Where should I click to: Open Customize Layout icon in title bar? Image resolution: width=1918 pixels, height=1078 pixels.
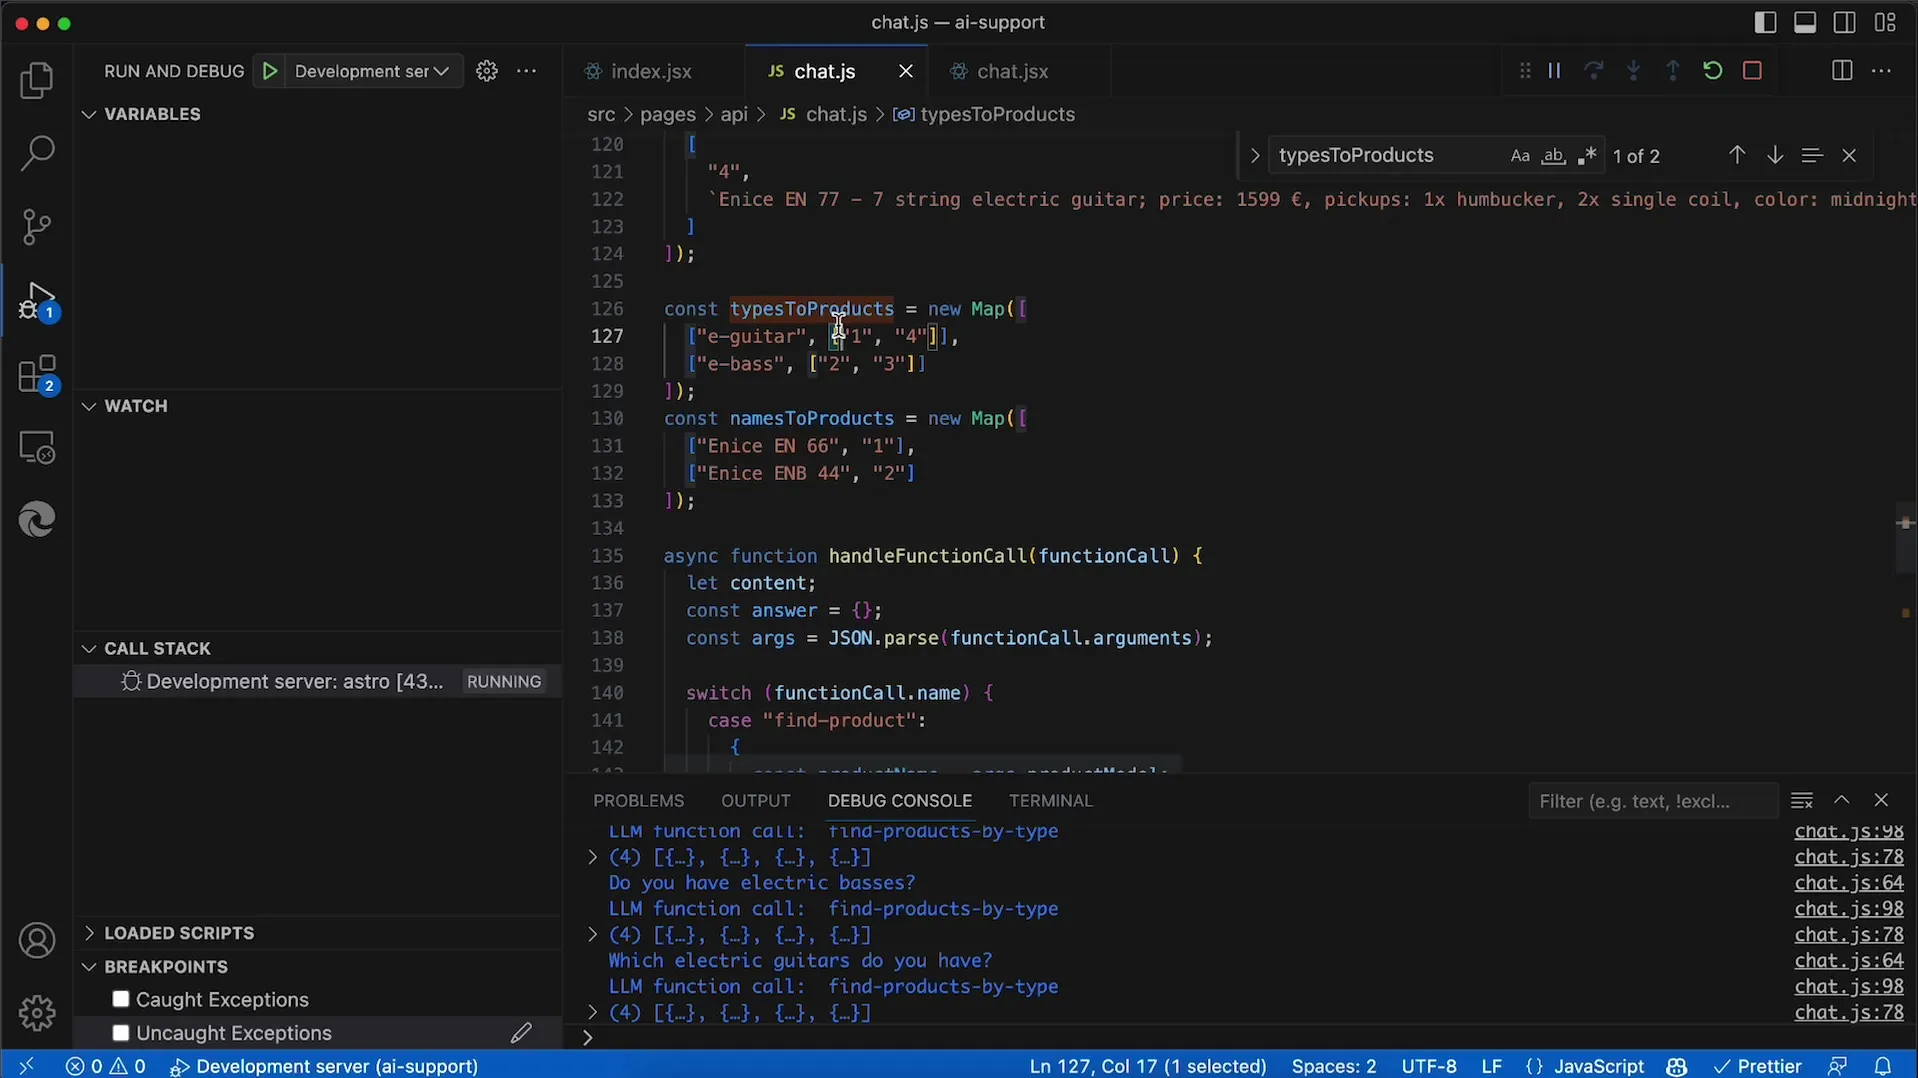point(1886,22)
